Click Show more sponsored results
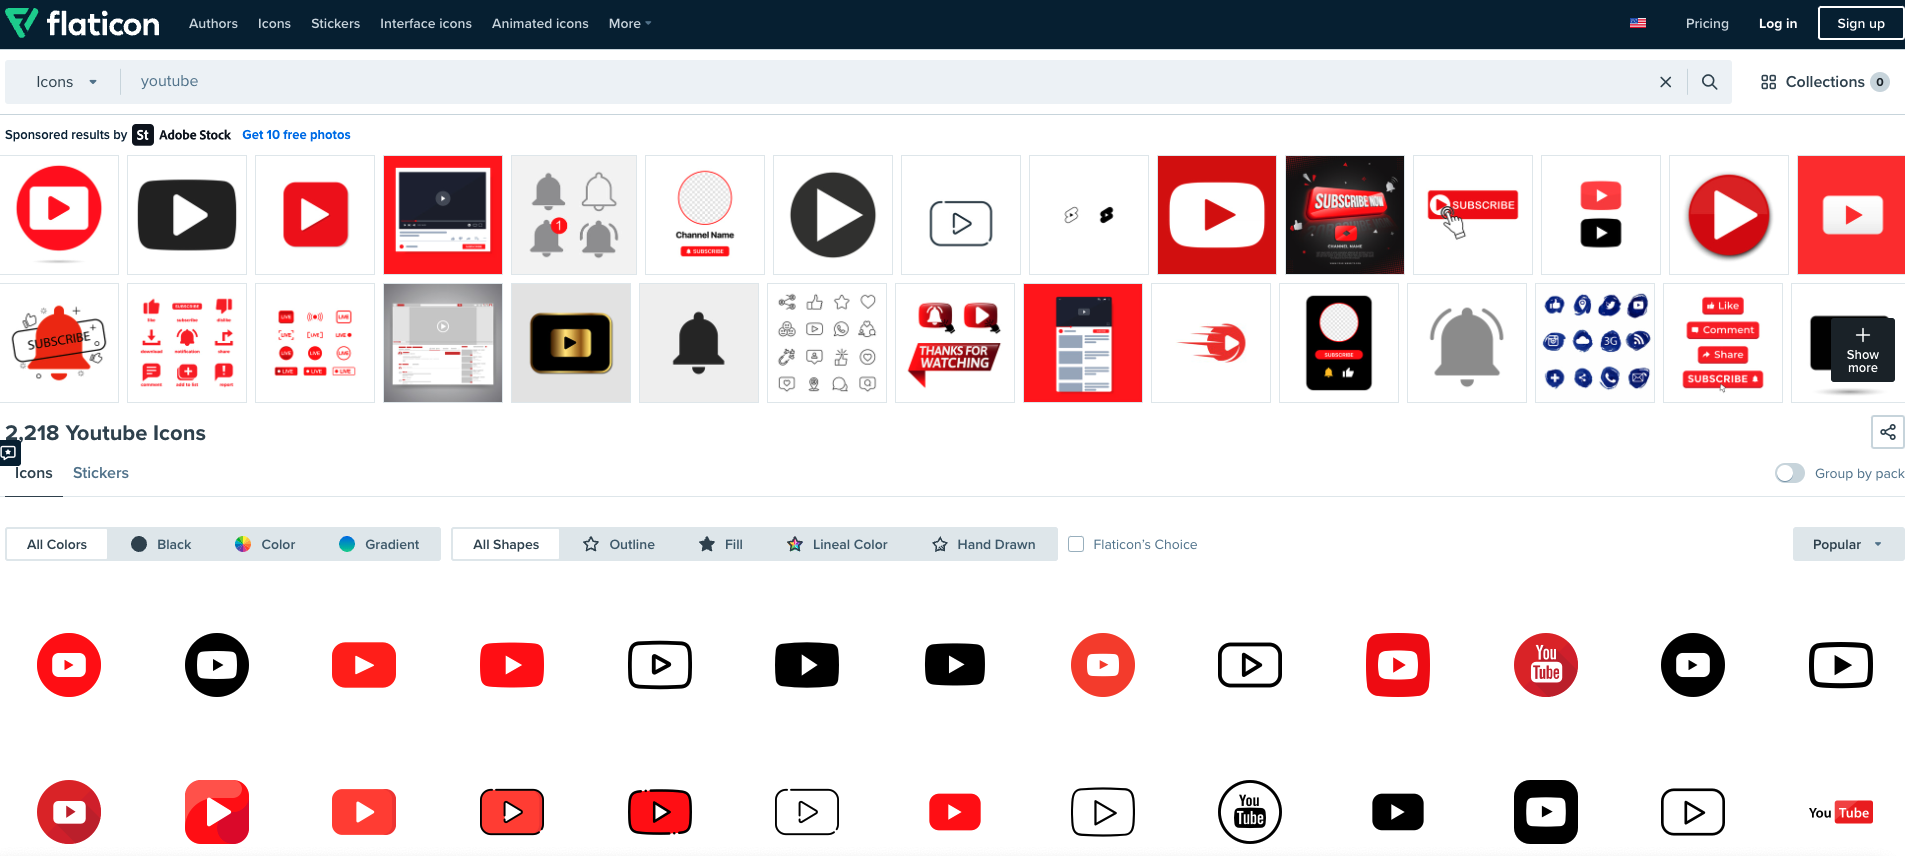Viewport: 1905px width, 856px height. (1862, 349)
